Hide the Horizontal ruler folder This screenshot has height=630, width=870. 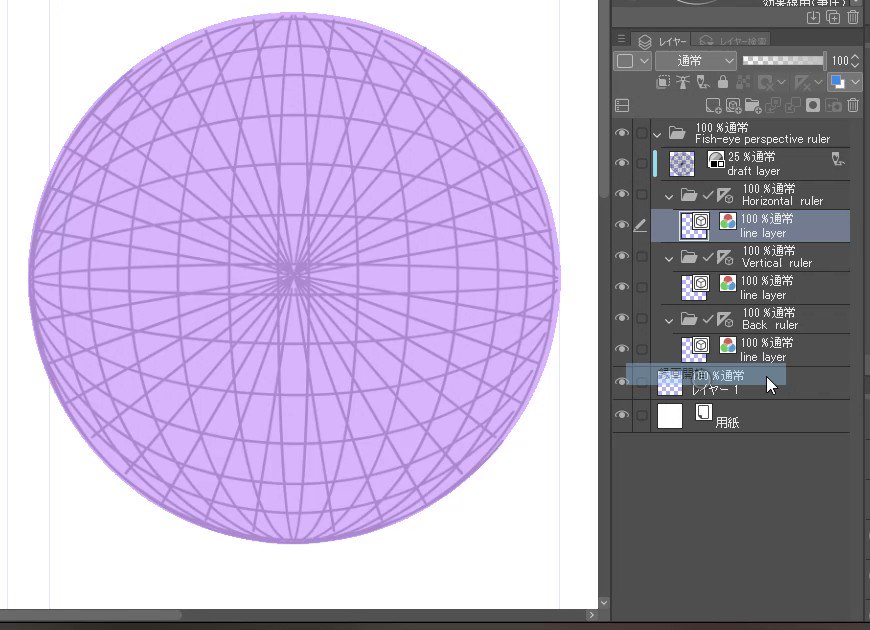(x=622, y=194)
